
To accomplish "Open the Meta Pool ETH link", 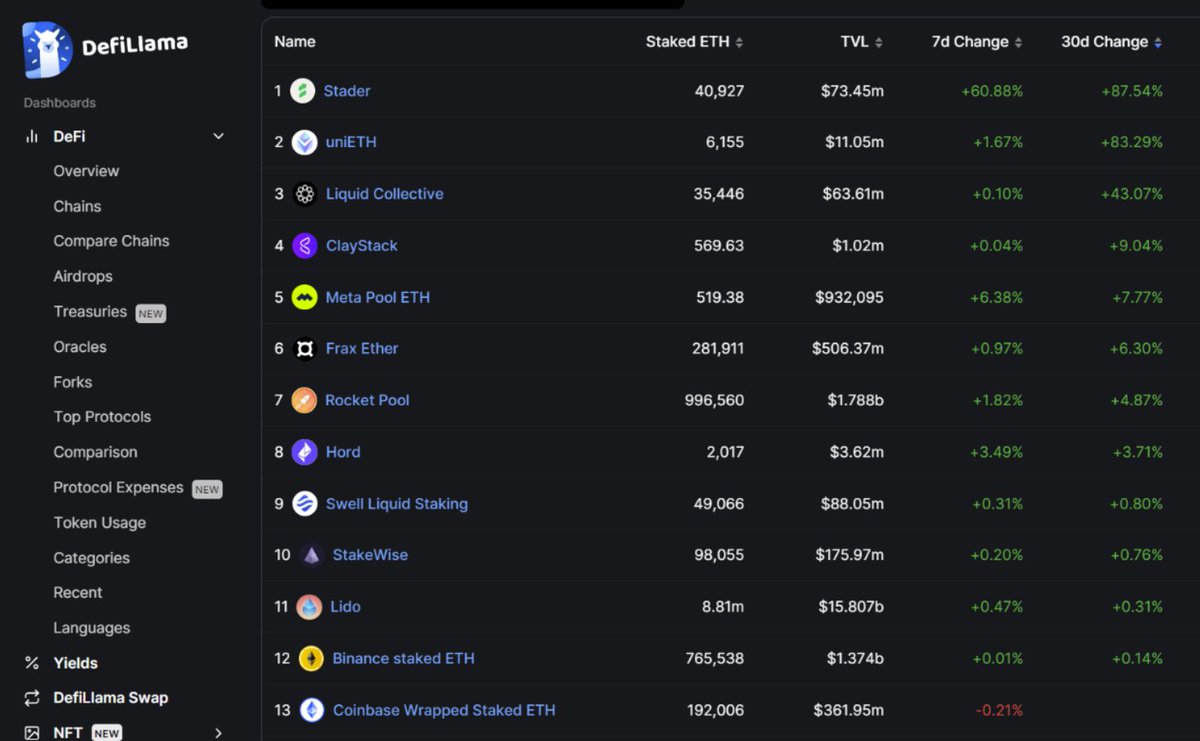I will pos(378,297).
